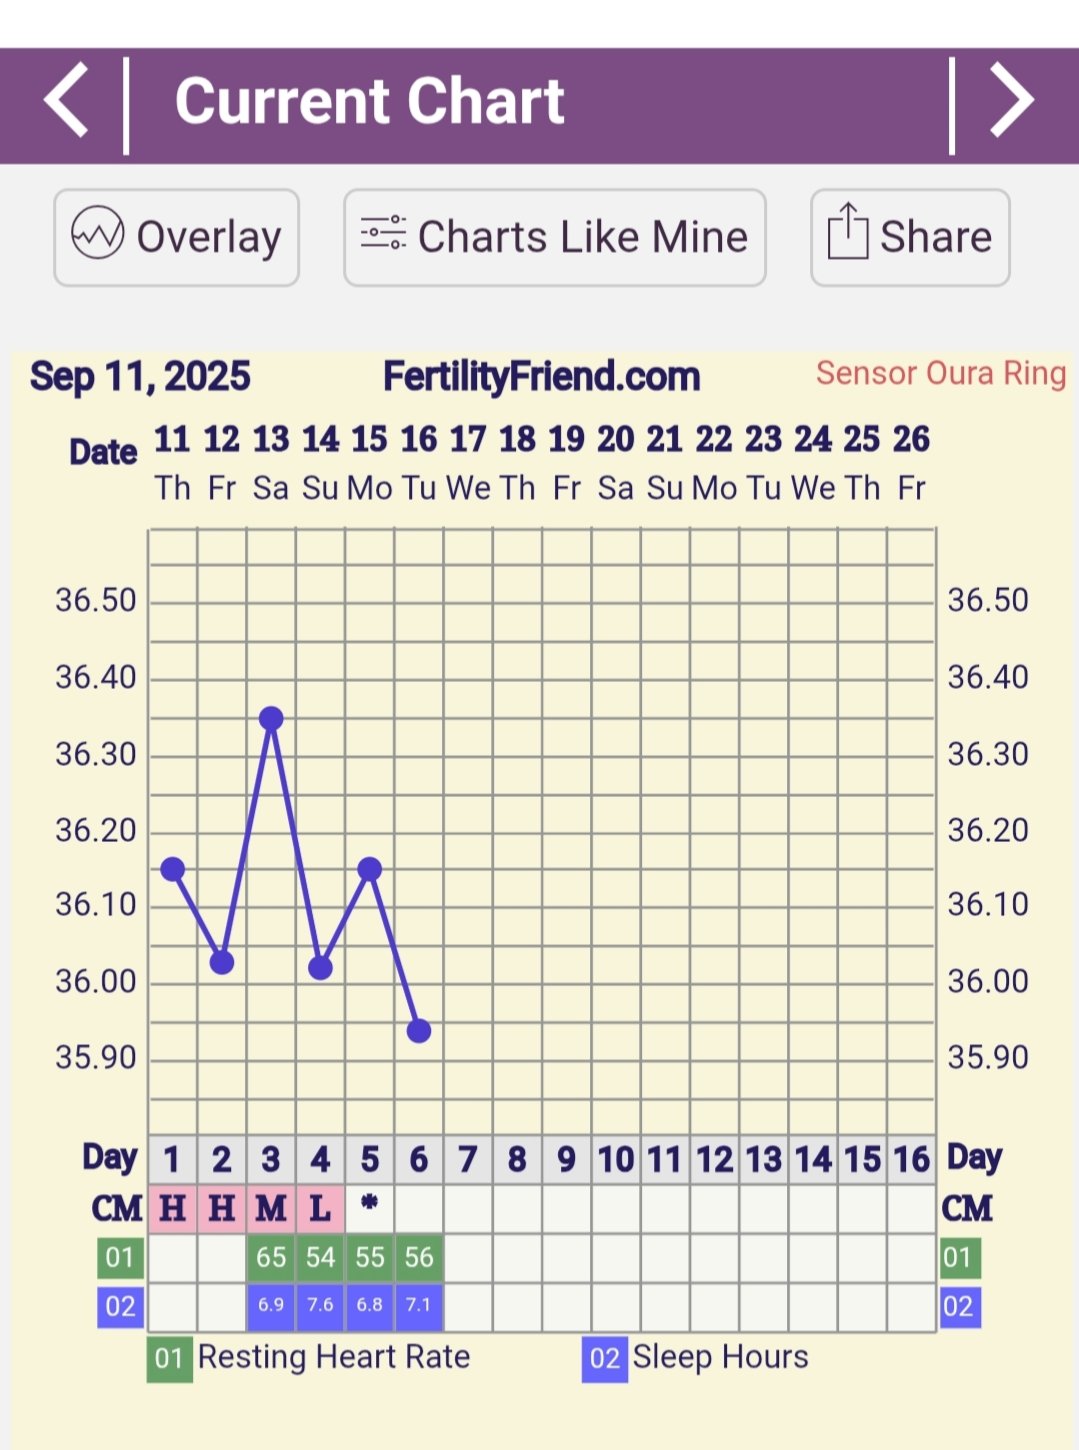
Task: Tap cycle day 1 cell
Action: click(172, 1159)
